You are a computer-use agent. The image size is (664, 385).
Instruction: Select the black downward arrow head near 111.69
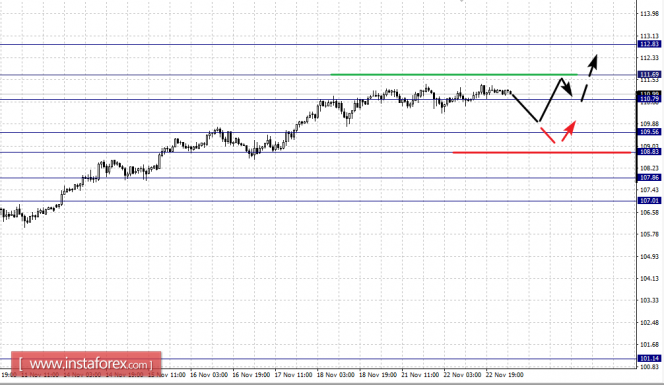(567, 89)
